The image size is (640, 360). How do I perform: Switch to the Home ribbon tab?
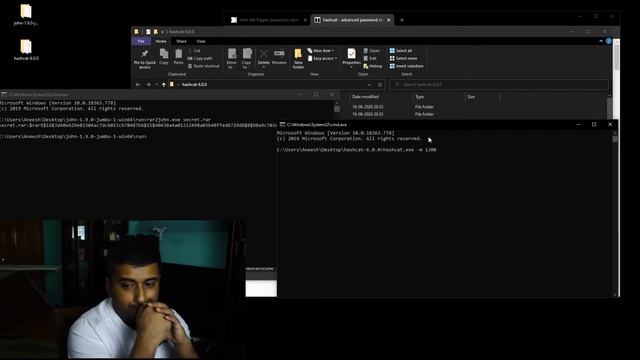point(161,41)
